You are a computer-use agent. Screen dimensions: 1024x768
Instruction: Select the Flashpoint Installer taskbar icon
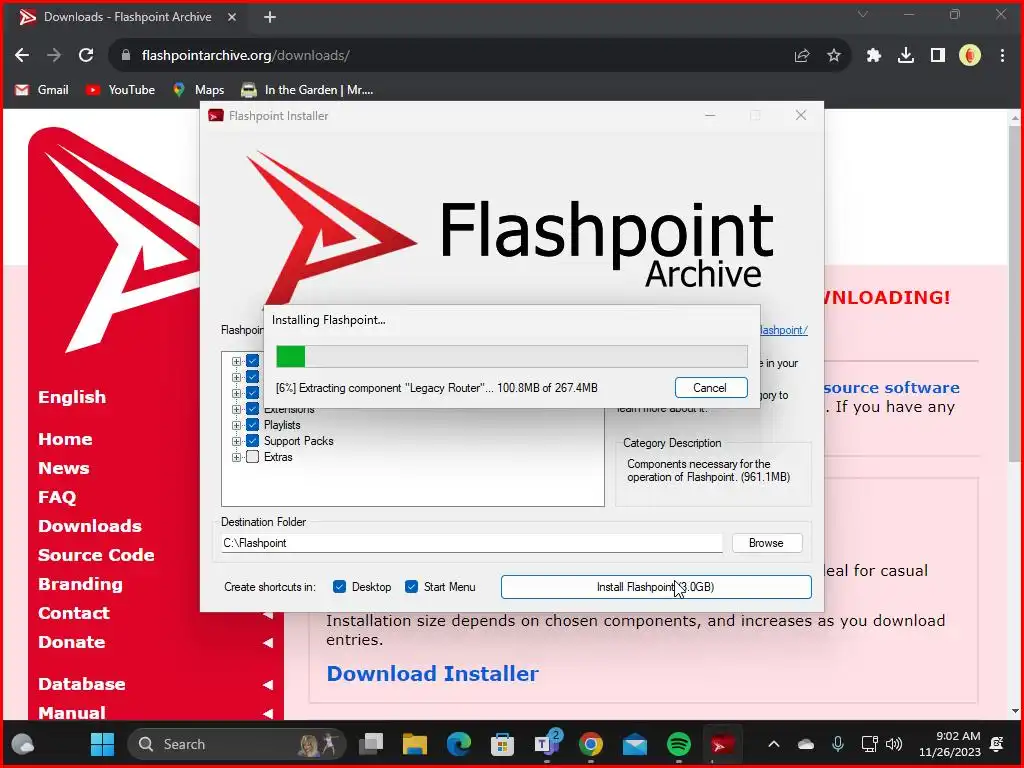click(x=722, y=744)
